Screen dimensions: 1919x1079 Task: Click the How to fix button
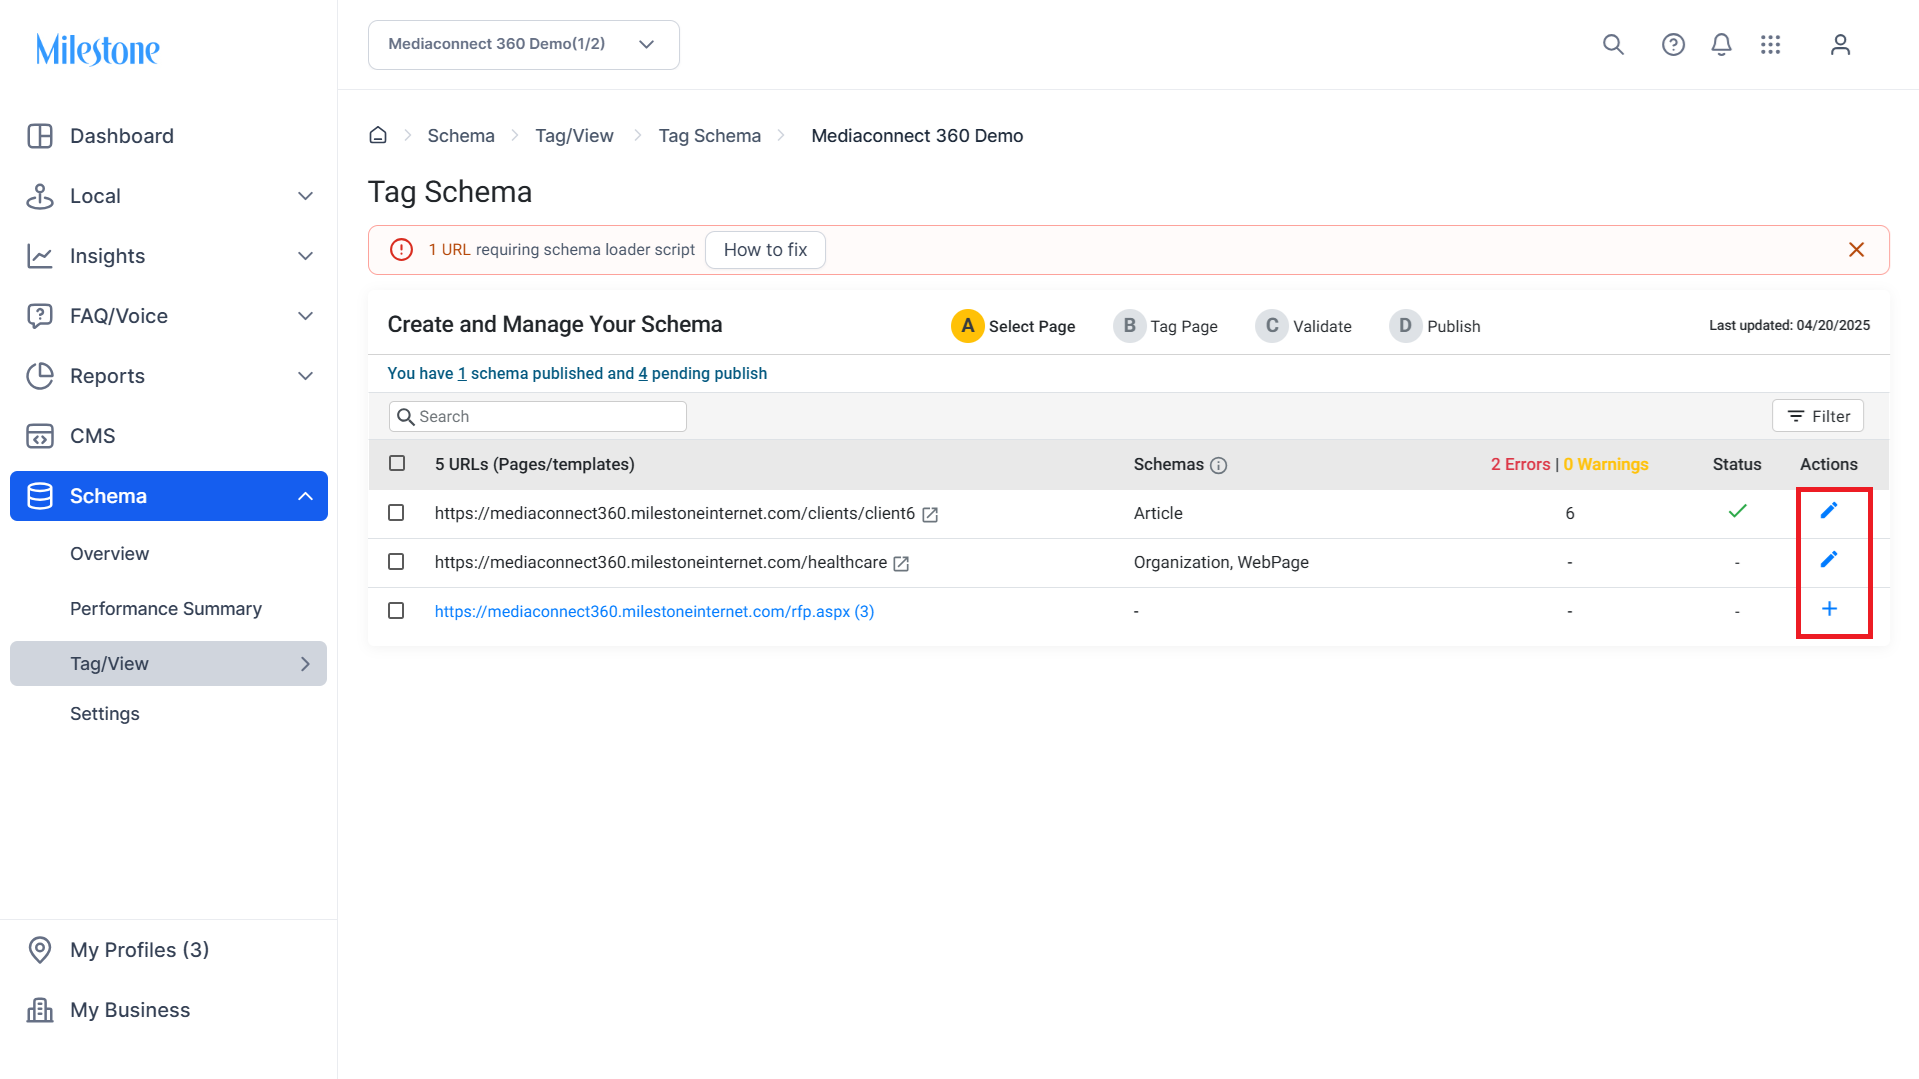pos(765,250)
